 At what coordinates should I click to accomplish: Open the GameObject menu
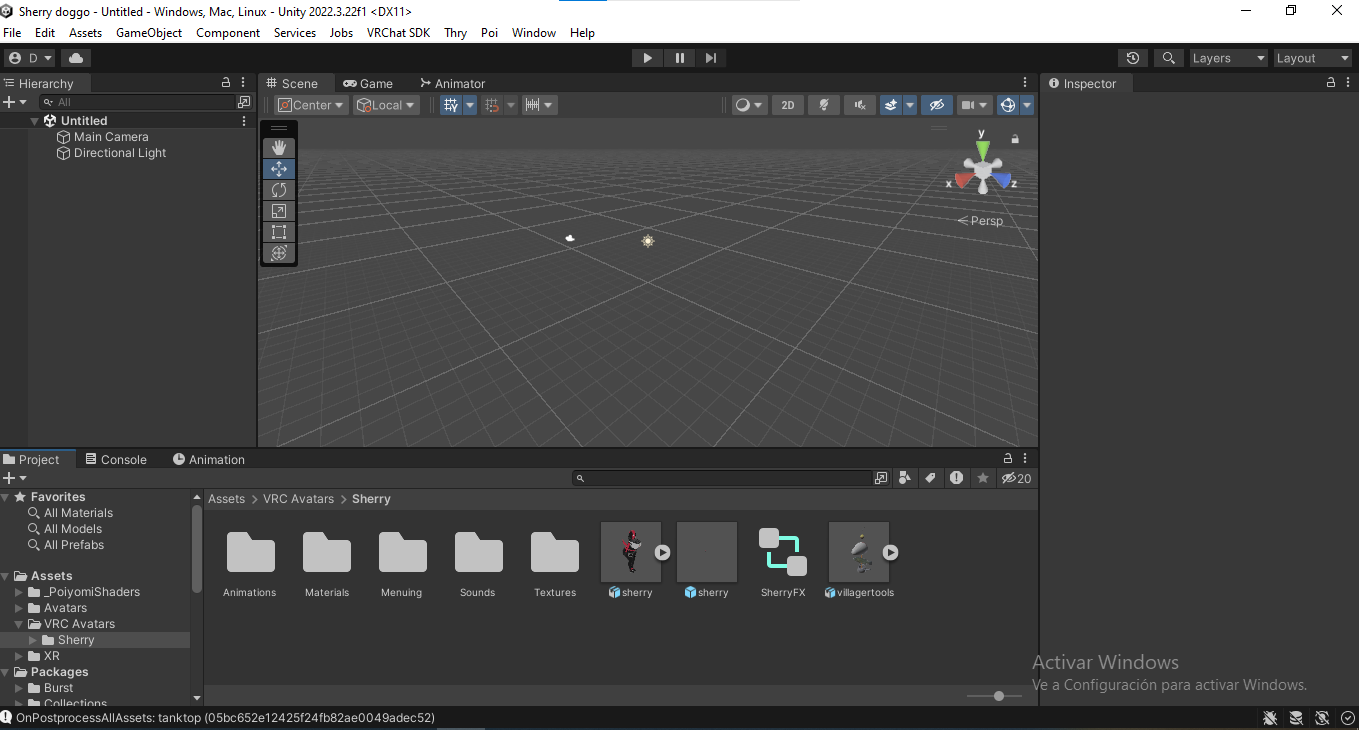pyautogui.click(x=149, y=33)
